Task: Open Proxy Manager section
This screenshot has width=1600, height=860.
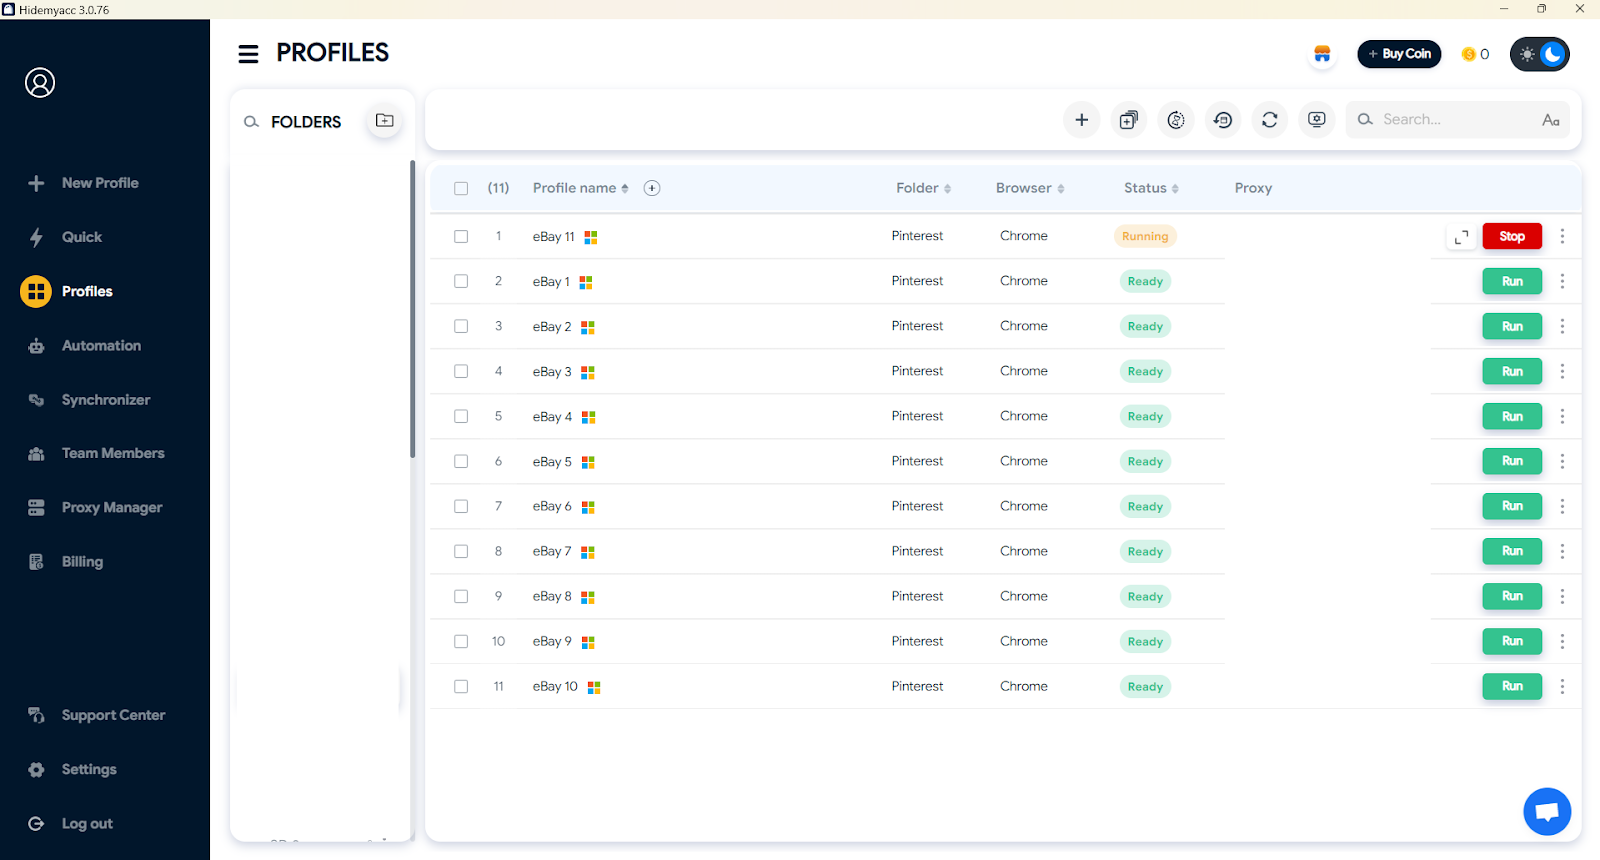Action: (95, 508)
